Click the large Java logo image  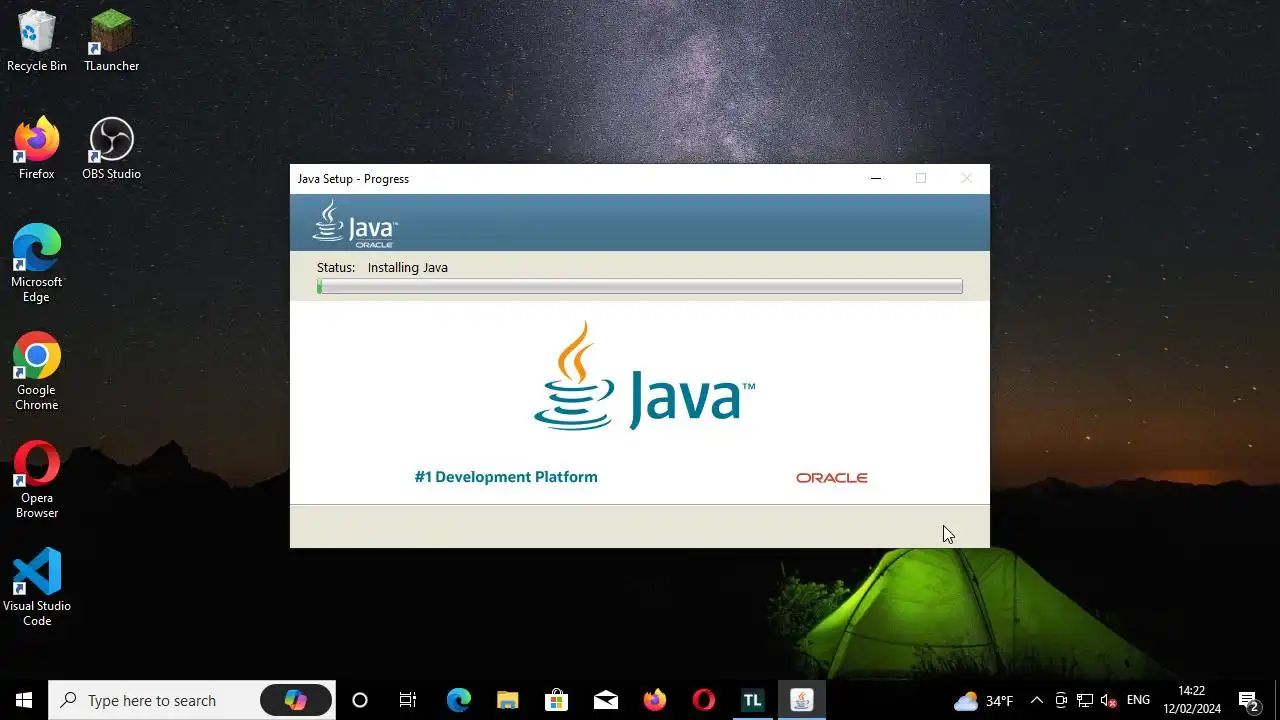coord(644,376)
